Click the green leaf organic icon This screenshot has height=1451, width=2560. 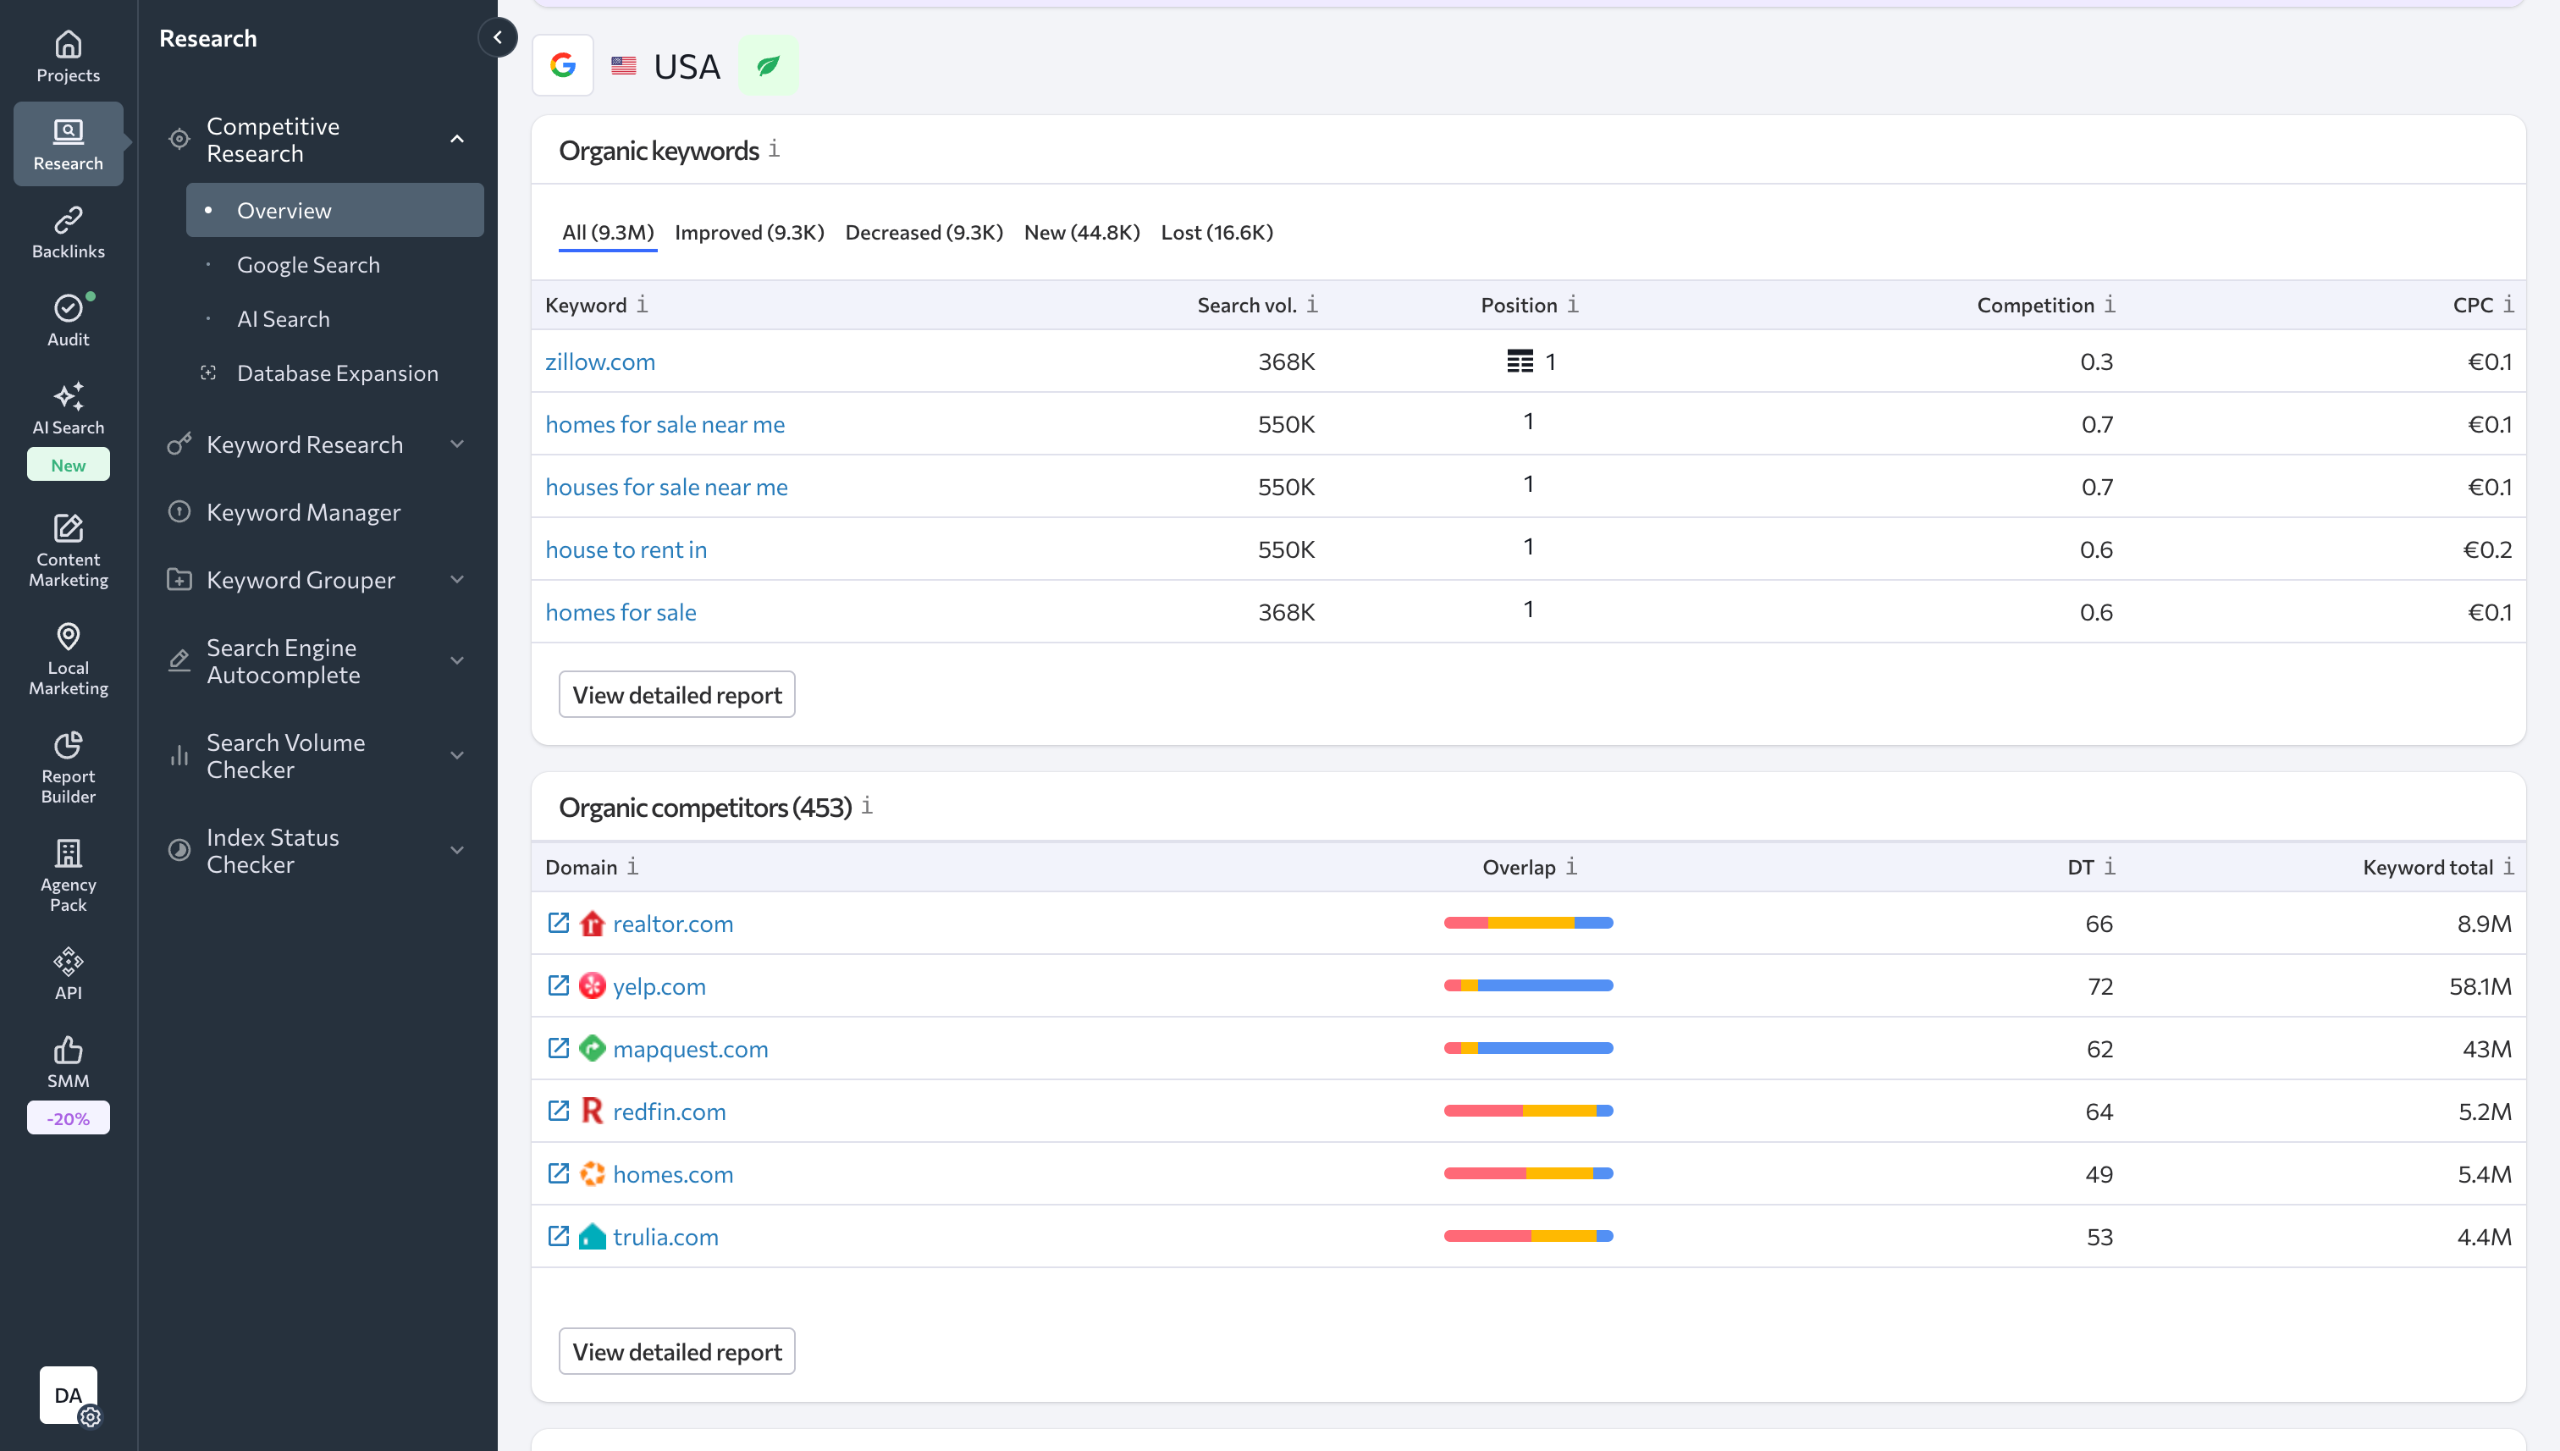coord(767,66)
